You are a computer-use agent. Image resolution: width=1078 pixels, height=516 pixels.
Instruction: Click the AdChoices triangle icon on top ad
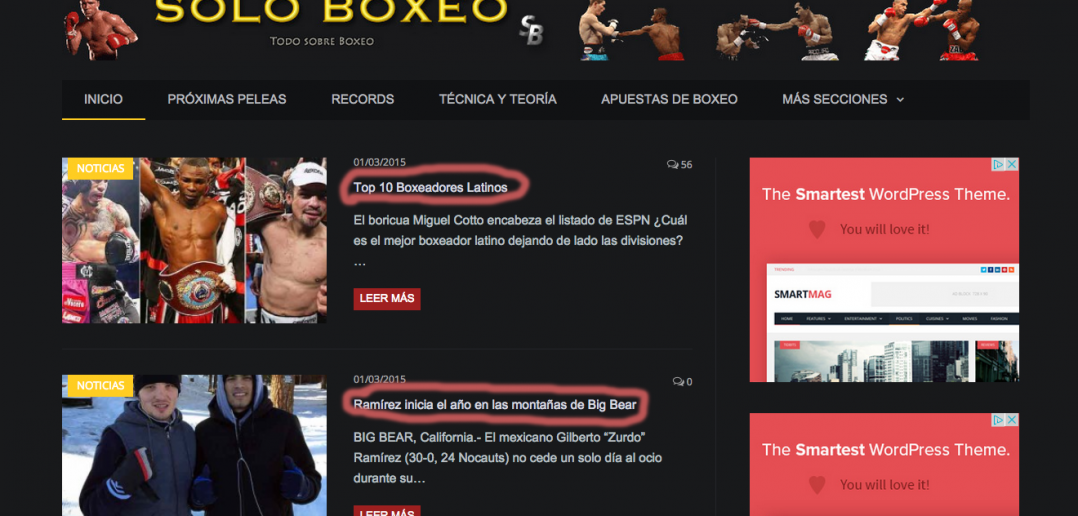tap(999, 164)
